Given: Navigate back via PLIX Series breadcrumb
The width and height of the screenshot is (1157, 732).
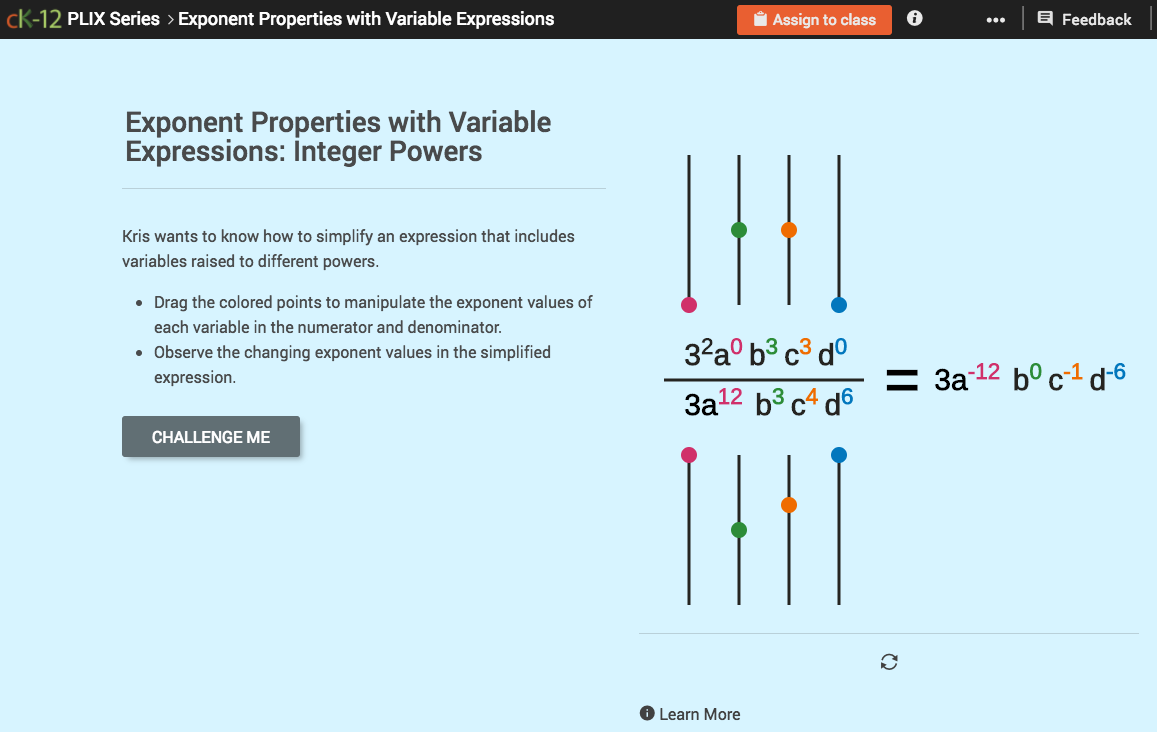Looking at the screenshot, I should (x=113, y=18).
